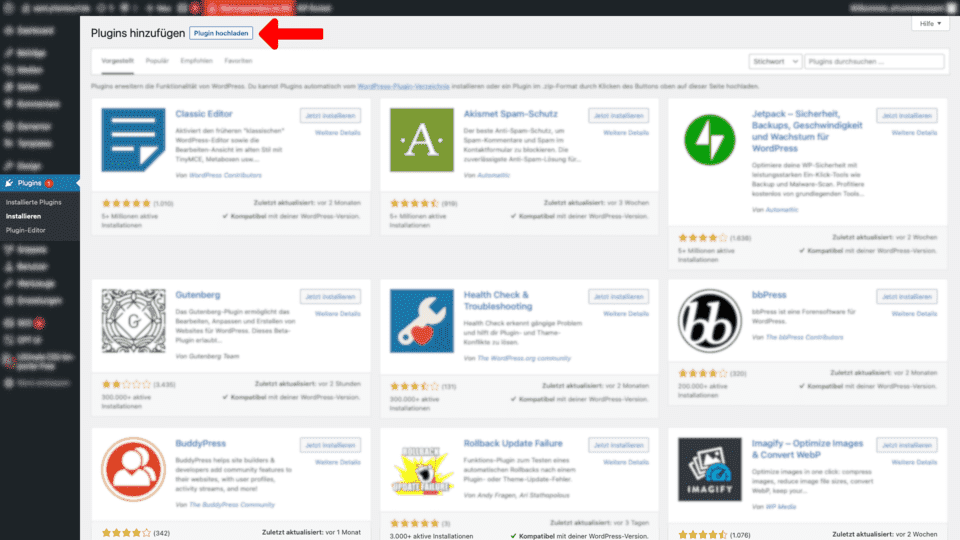Viewport: 960px width, 540px height.
Task: Open Weitere Details for bbPress
Action: coord(914,314)
